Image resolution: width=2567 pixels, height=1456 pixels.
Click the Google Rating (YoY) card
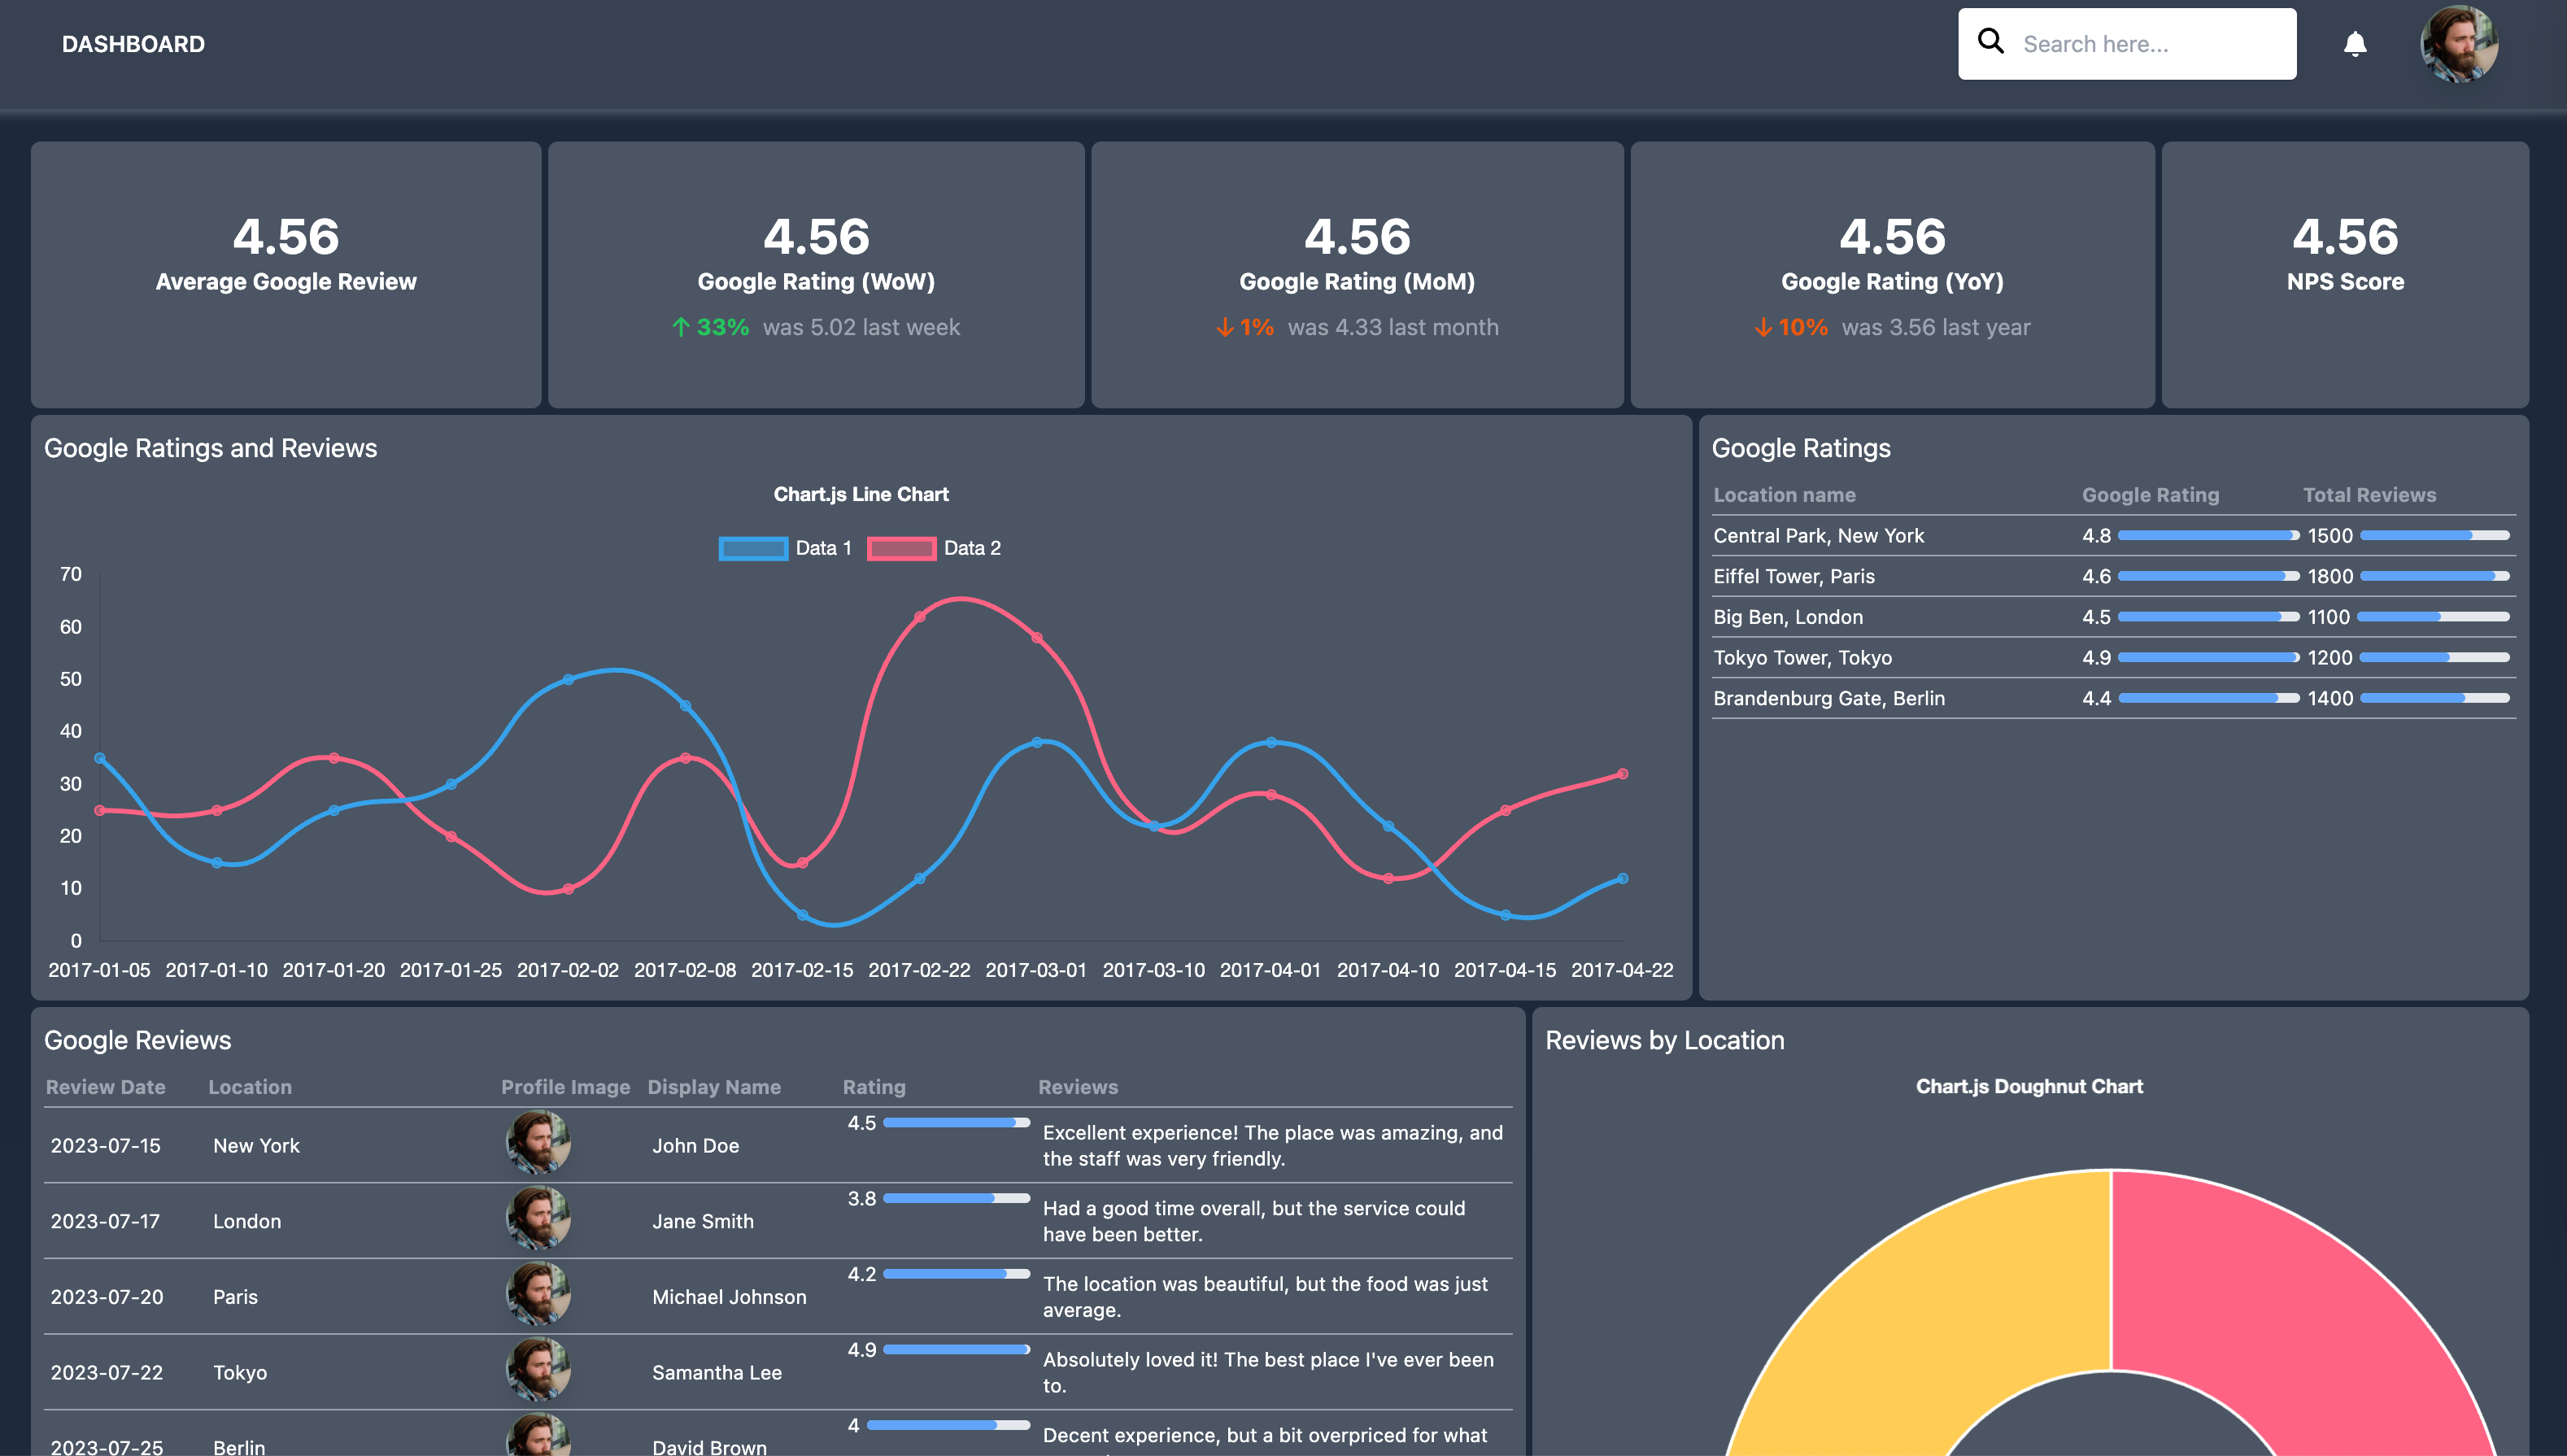(1892, 274)
